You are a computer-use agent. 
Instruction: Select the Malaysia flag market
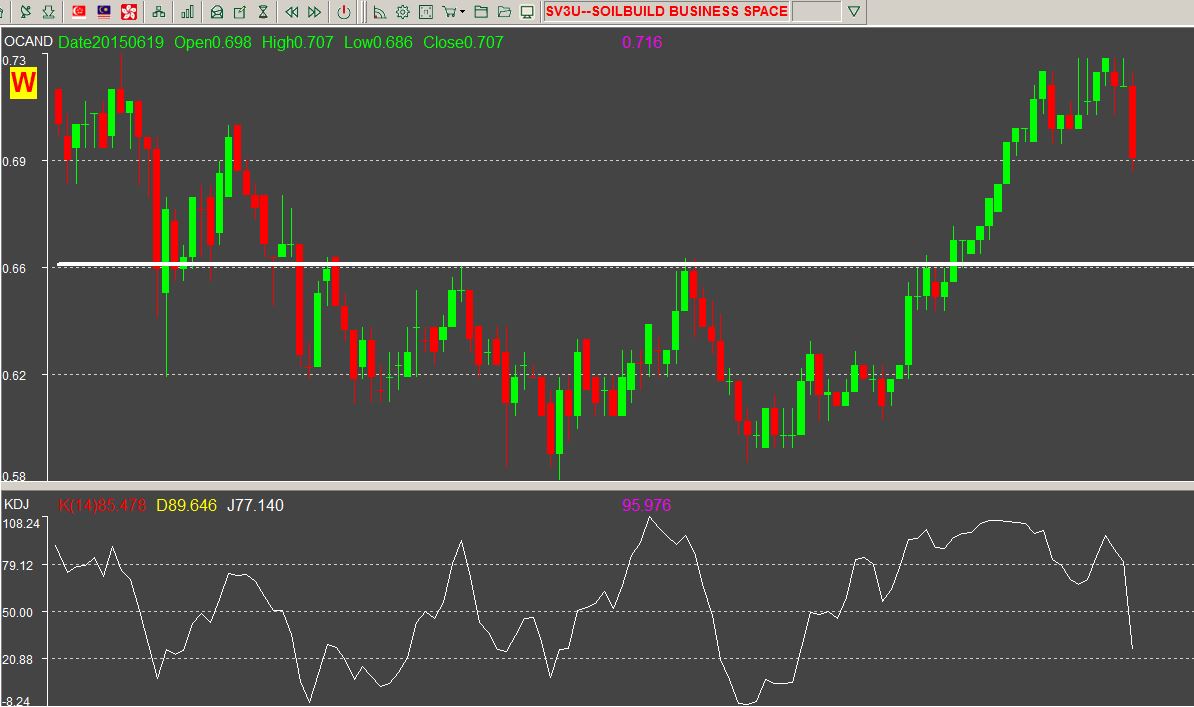[104, 11]
